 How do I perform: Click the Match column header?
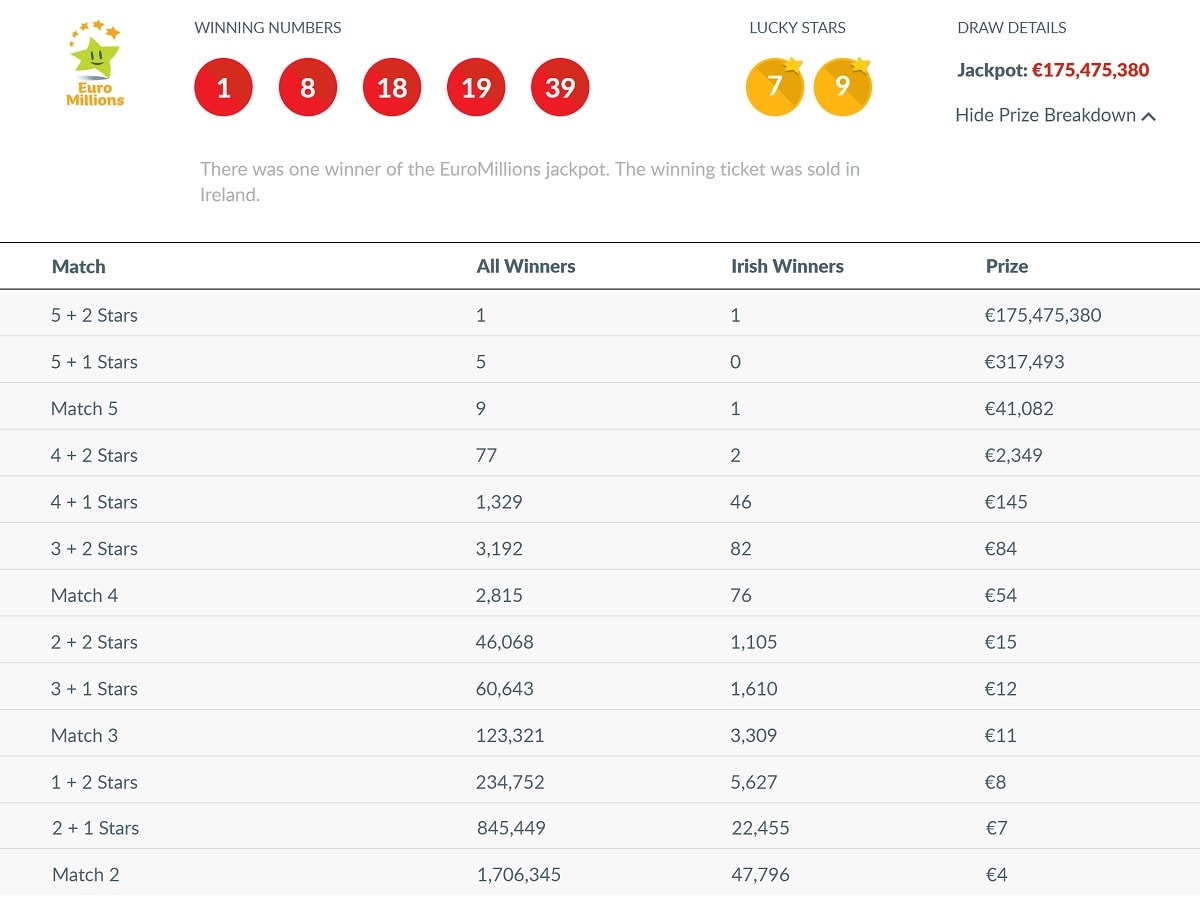(x=78, y=266)
